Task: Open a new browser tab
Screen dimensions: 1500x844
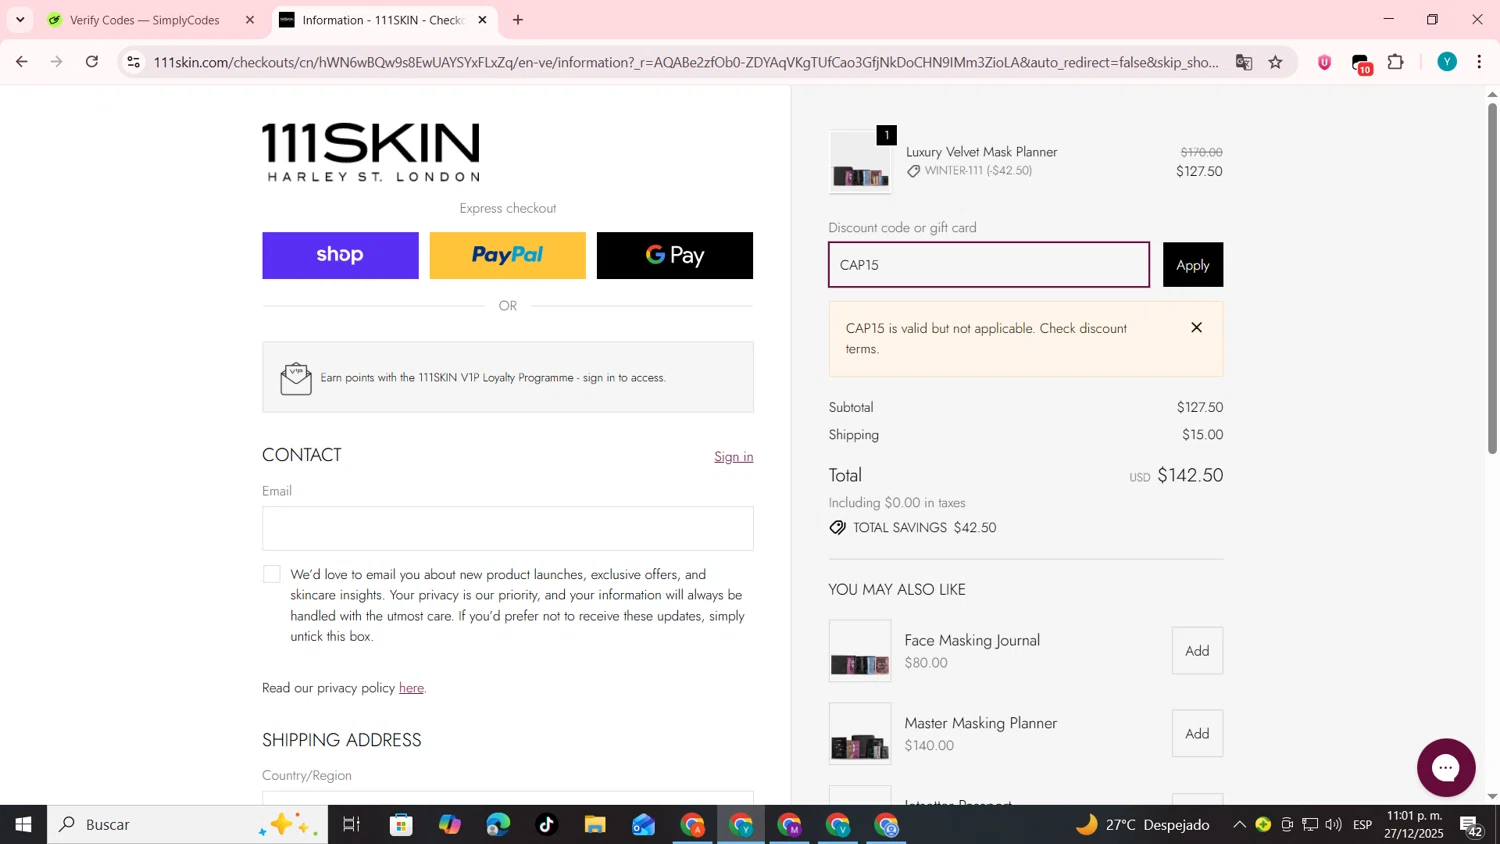Action: click(x=518, y=20)
